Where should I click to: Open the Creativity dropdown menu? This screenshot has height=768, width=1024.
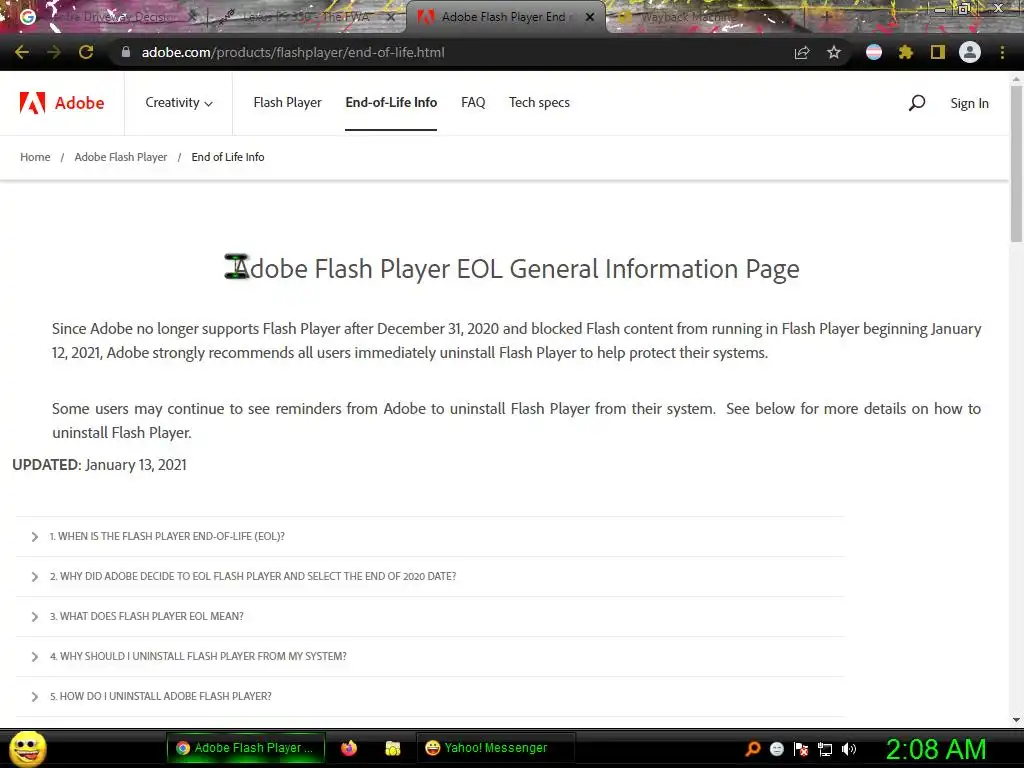(x=179, y=103)
